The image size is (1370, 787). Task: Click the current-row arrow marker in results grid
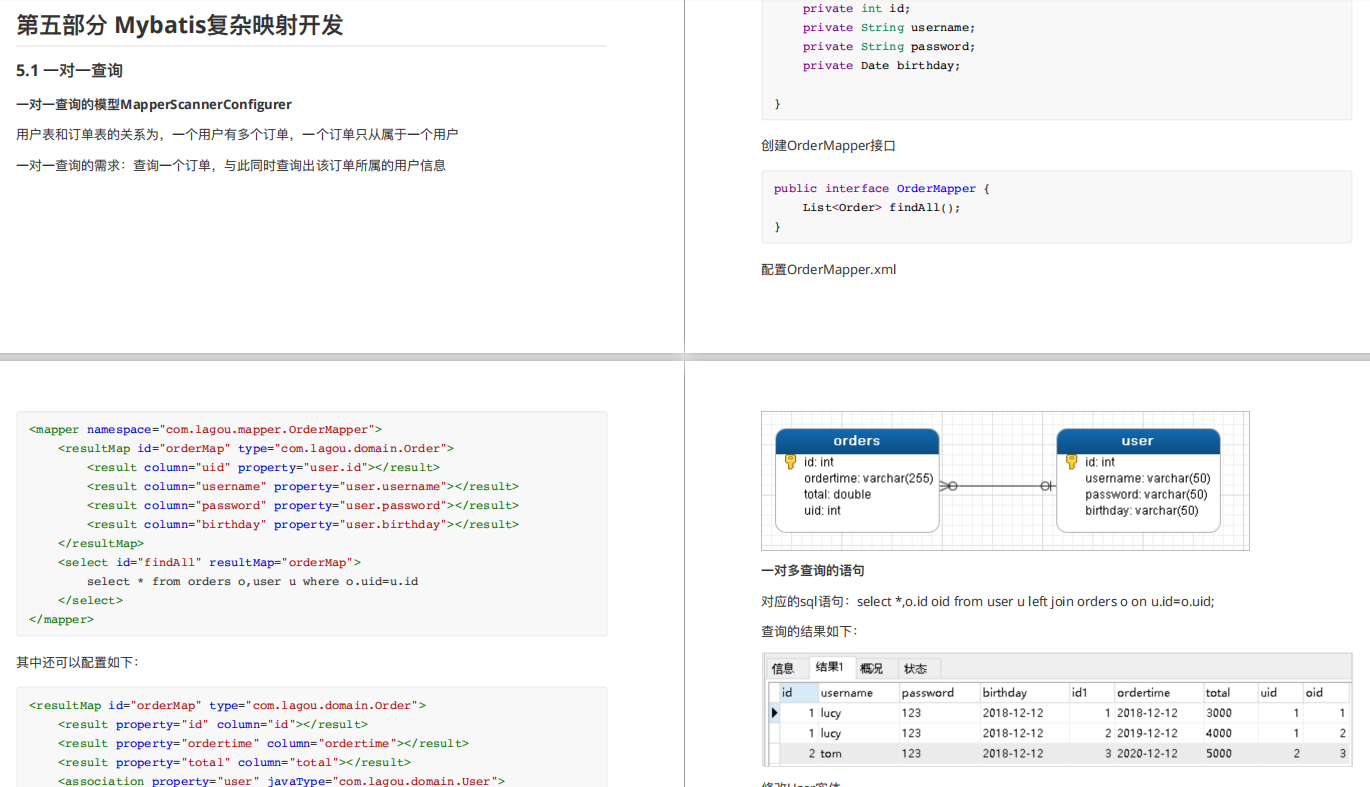(774, 713)
